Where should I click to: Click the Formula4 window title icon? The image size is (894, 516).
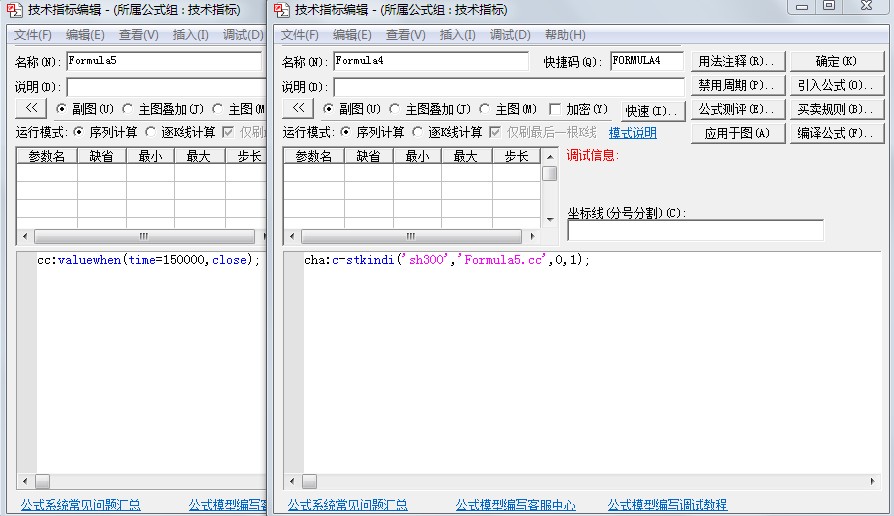click(x=282, y=10)
